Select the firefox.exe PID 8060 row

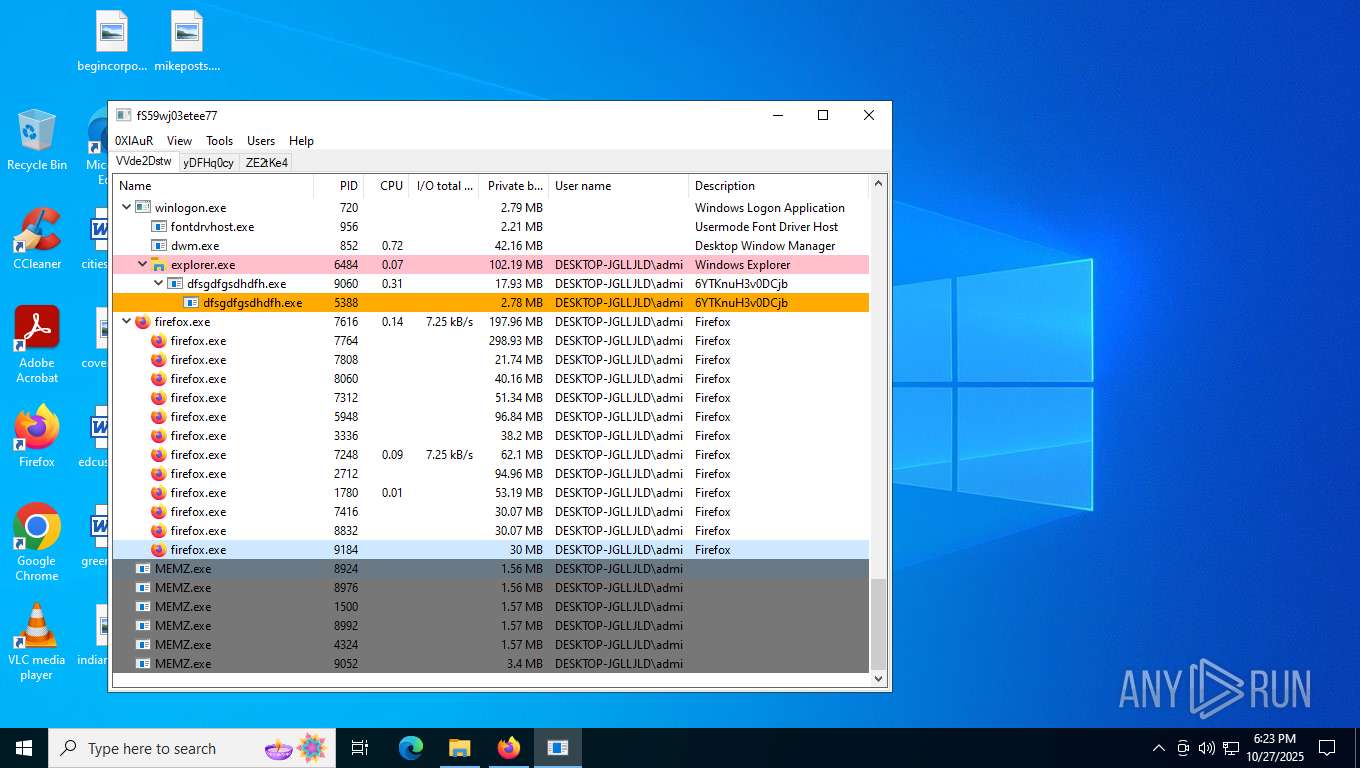[x=491, y=379]
